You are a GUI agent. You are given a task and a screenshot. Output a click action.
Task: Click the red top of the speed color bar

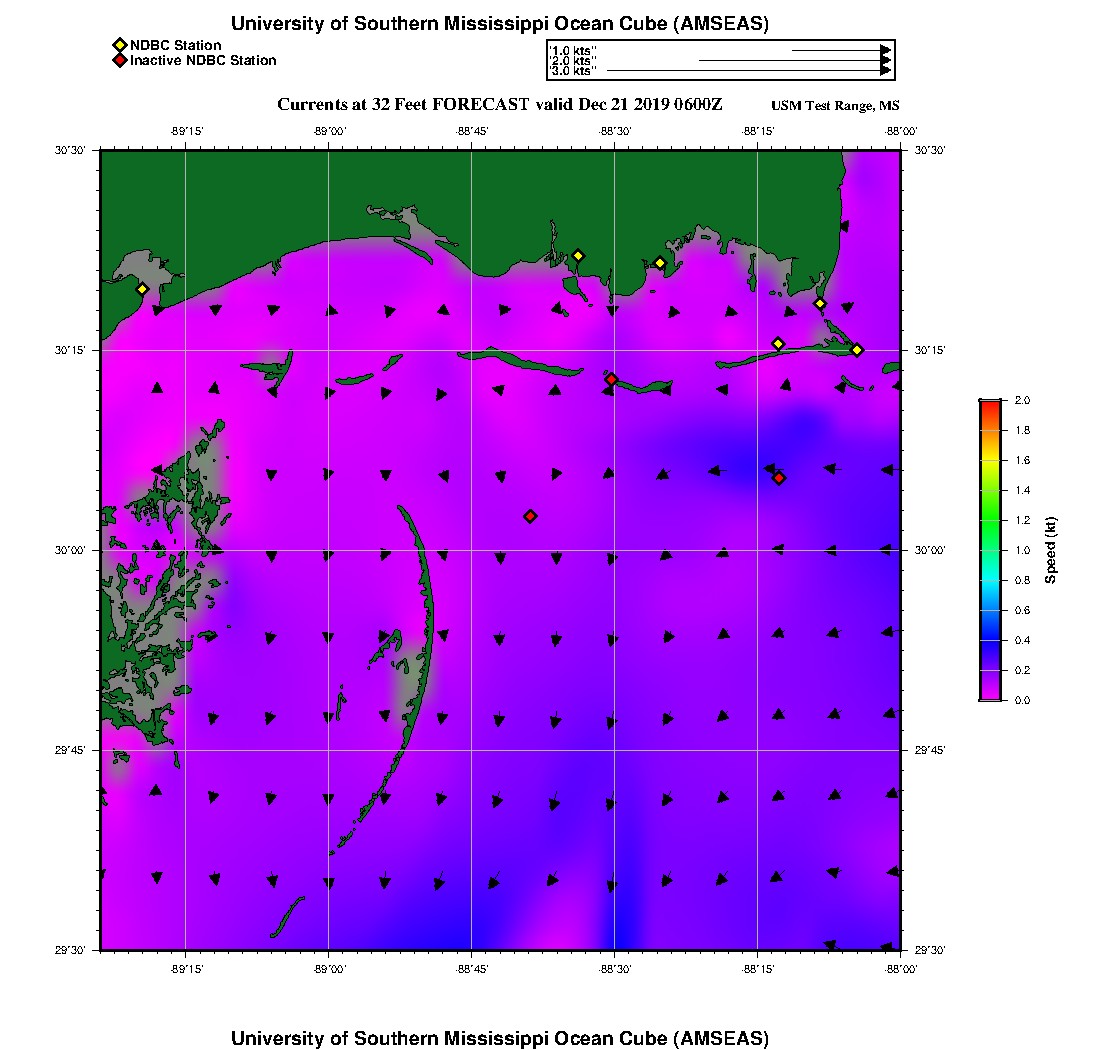[x=990, y=405]
